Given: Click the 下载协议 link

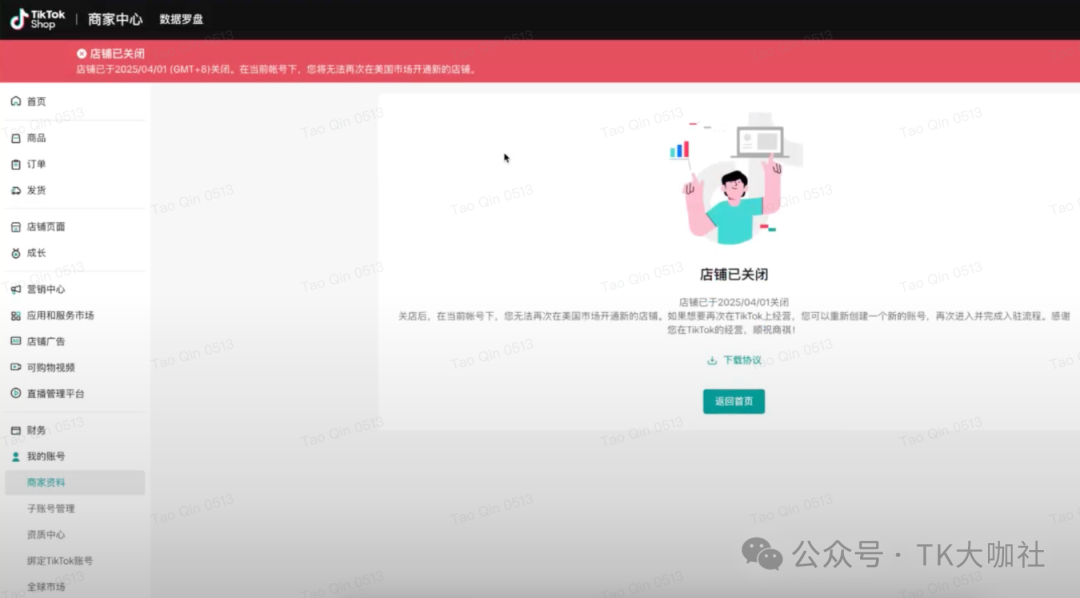Looking at the screenshot, I should pos(742,360).
